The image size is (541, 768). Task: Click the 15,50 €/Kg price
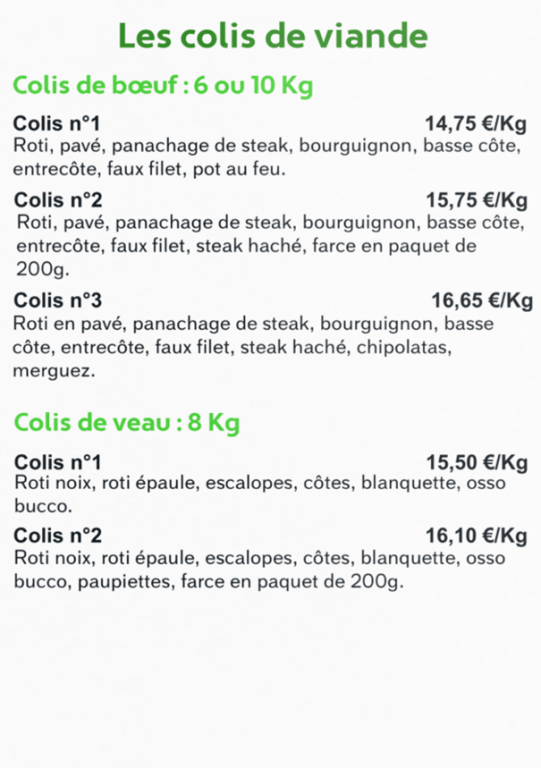(x=477, y=462)
